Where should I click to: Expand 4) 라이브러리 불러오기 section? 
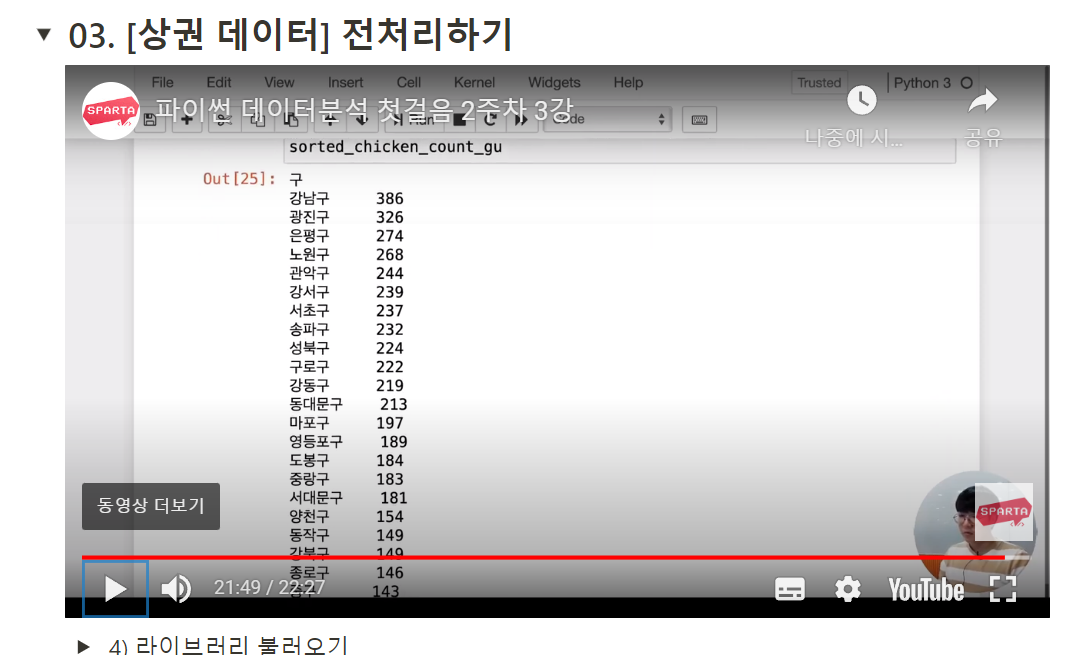pyautogui.click(x=83, y=647)
